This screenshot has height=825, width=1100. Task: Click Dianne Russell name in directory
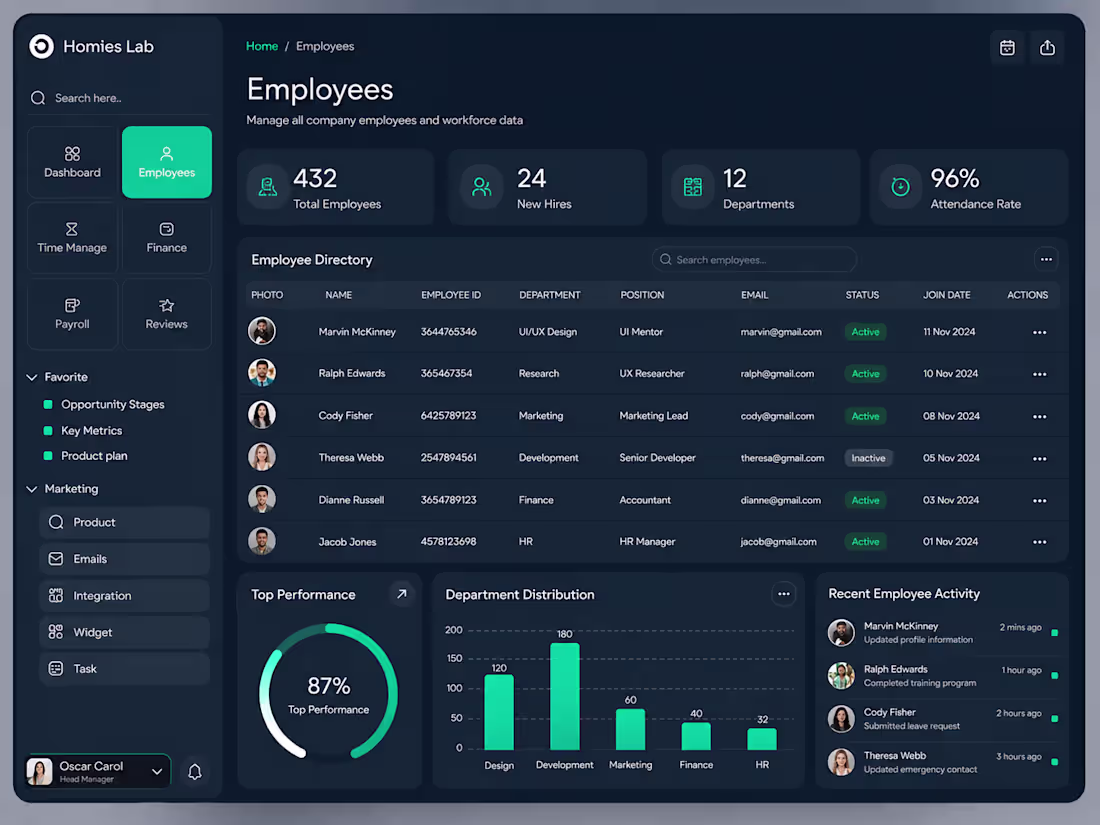point(351,500)
